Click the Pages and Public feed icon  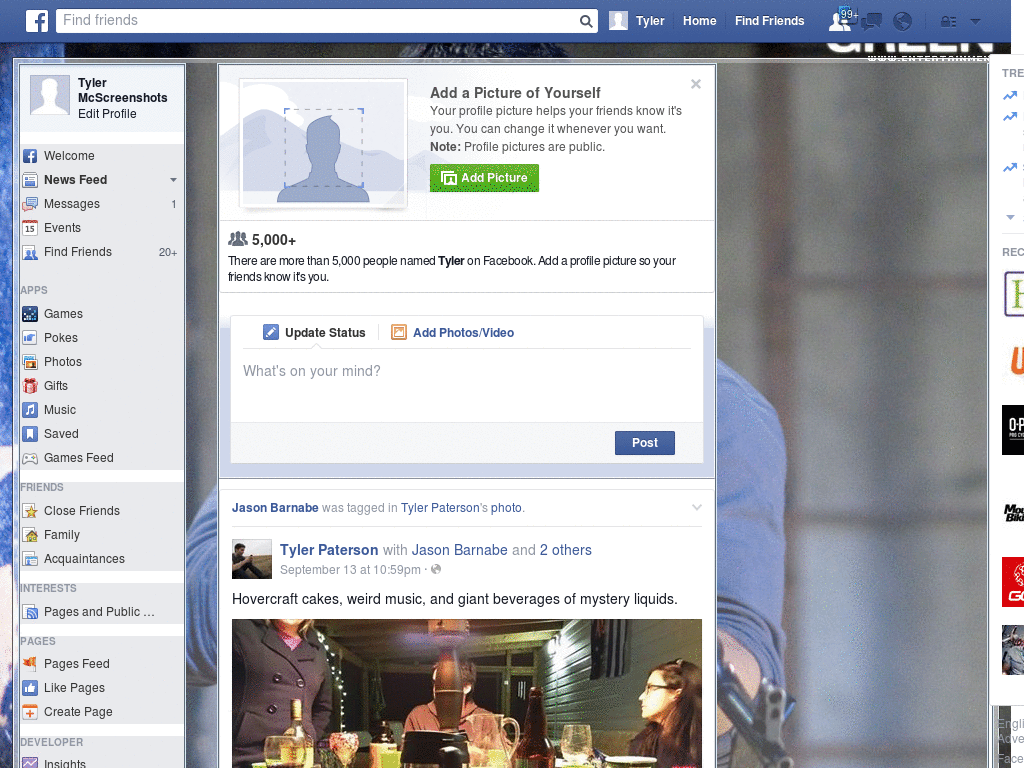coord(30,612)
